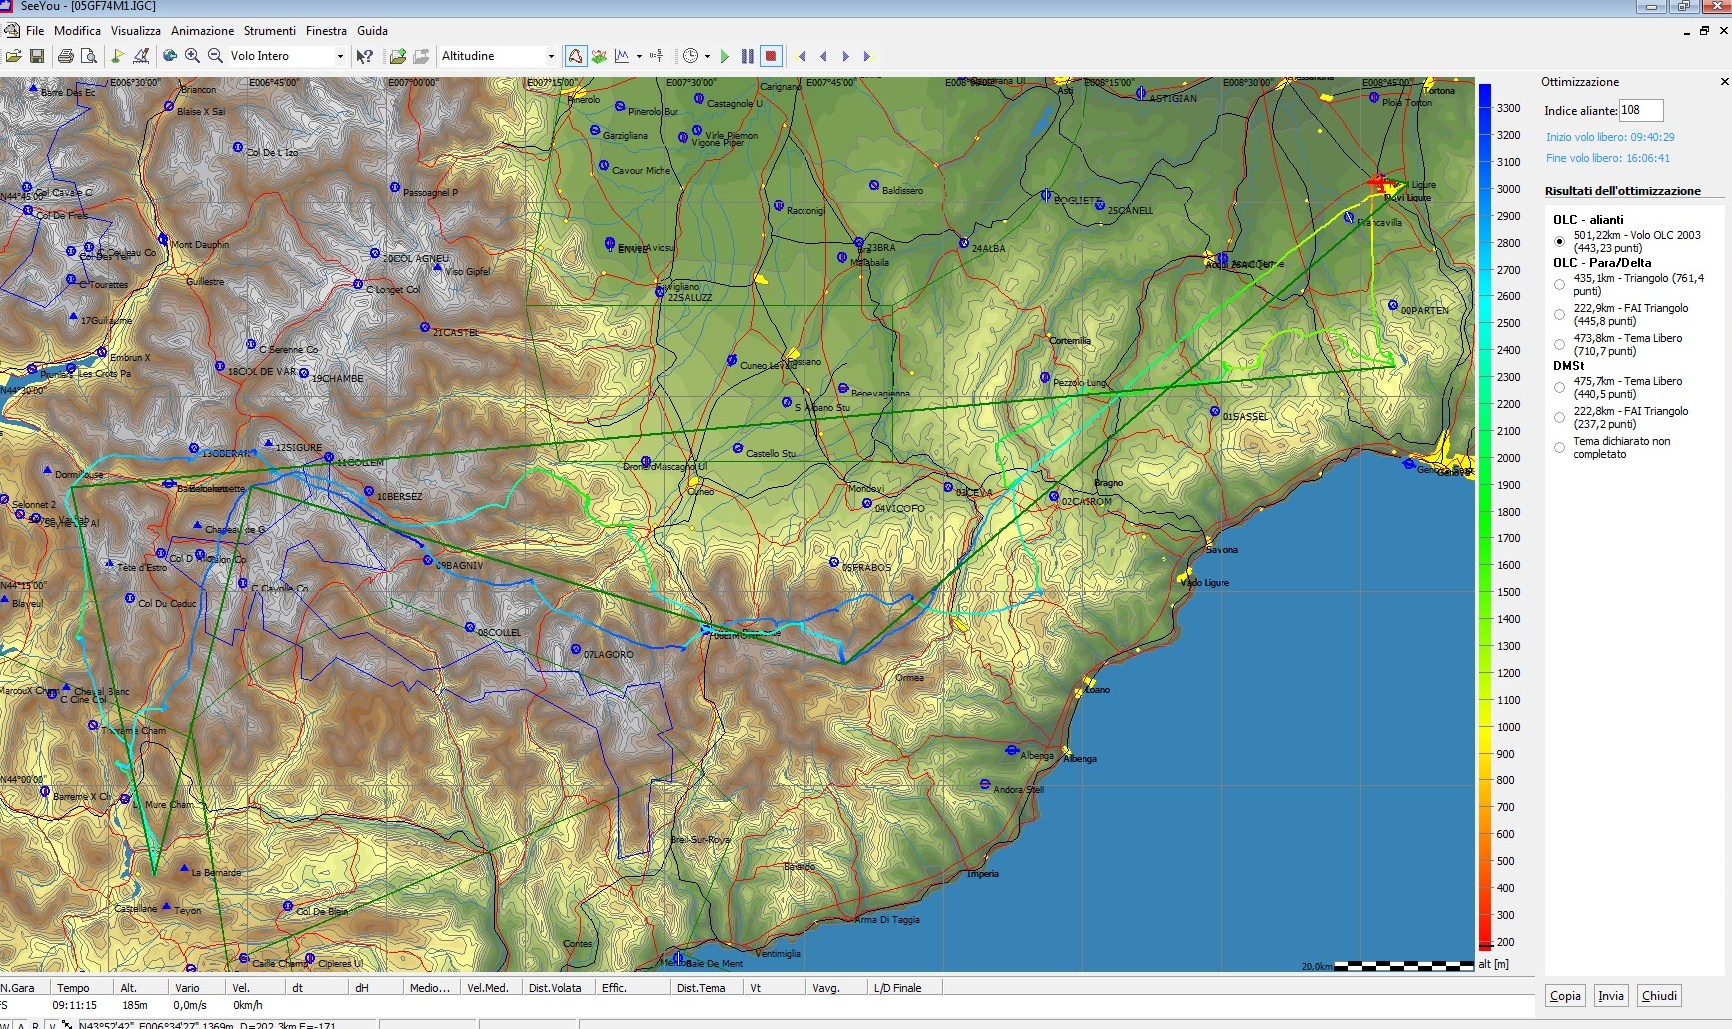Zoom in with the magnifier plus icon

tap(192, 56)
